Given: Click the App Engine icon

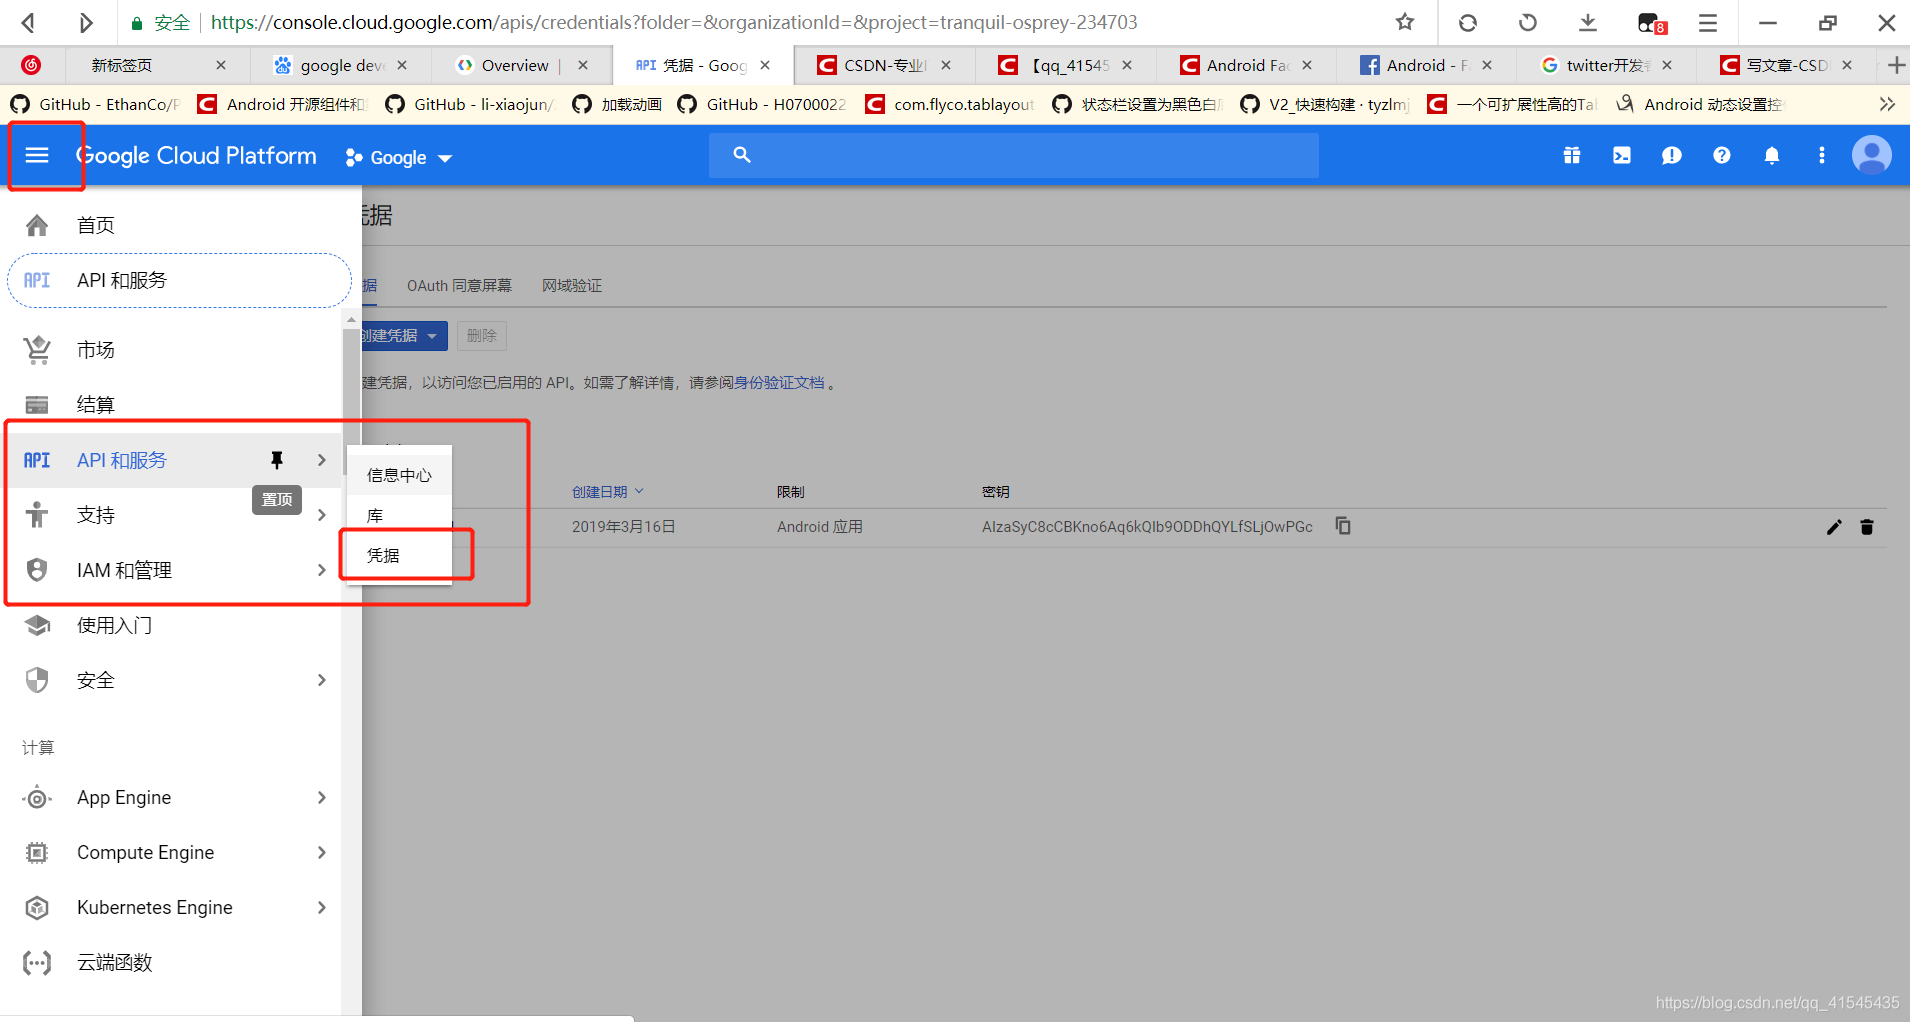Looking at the screenshot, I should click(37, 797).
